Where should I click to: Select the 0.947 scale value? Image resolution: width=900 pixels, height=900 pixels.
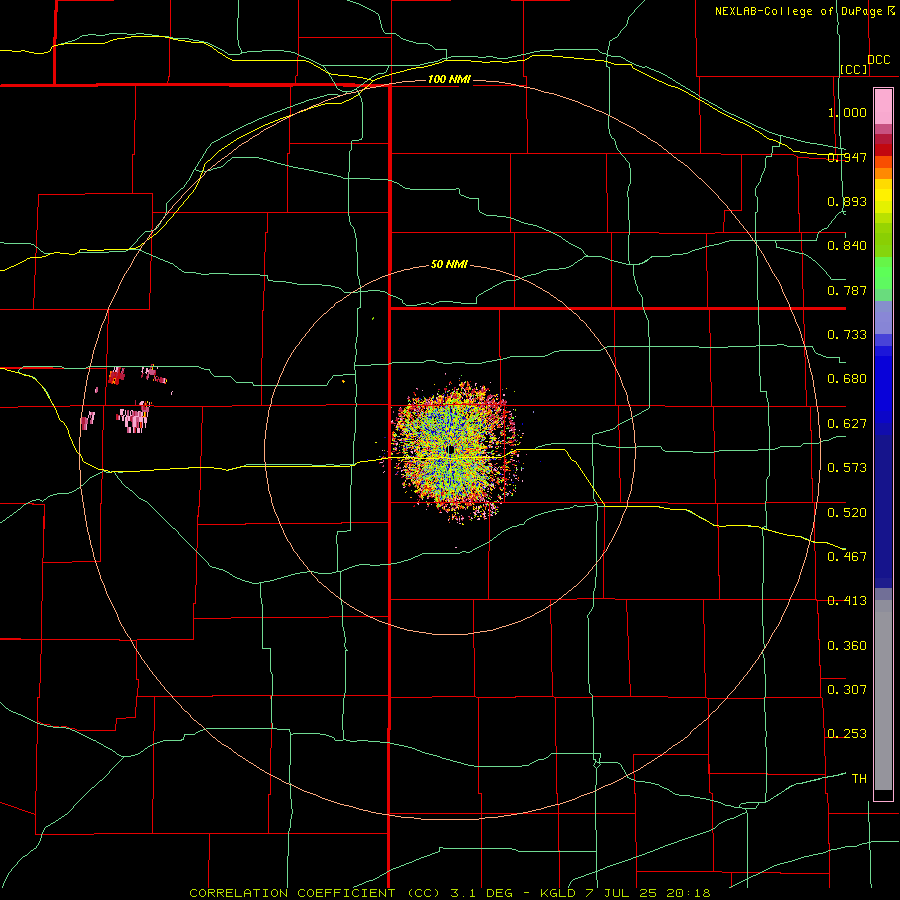[x=847, y=157]
